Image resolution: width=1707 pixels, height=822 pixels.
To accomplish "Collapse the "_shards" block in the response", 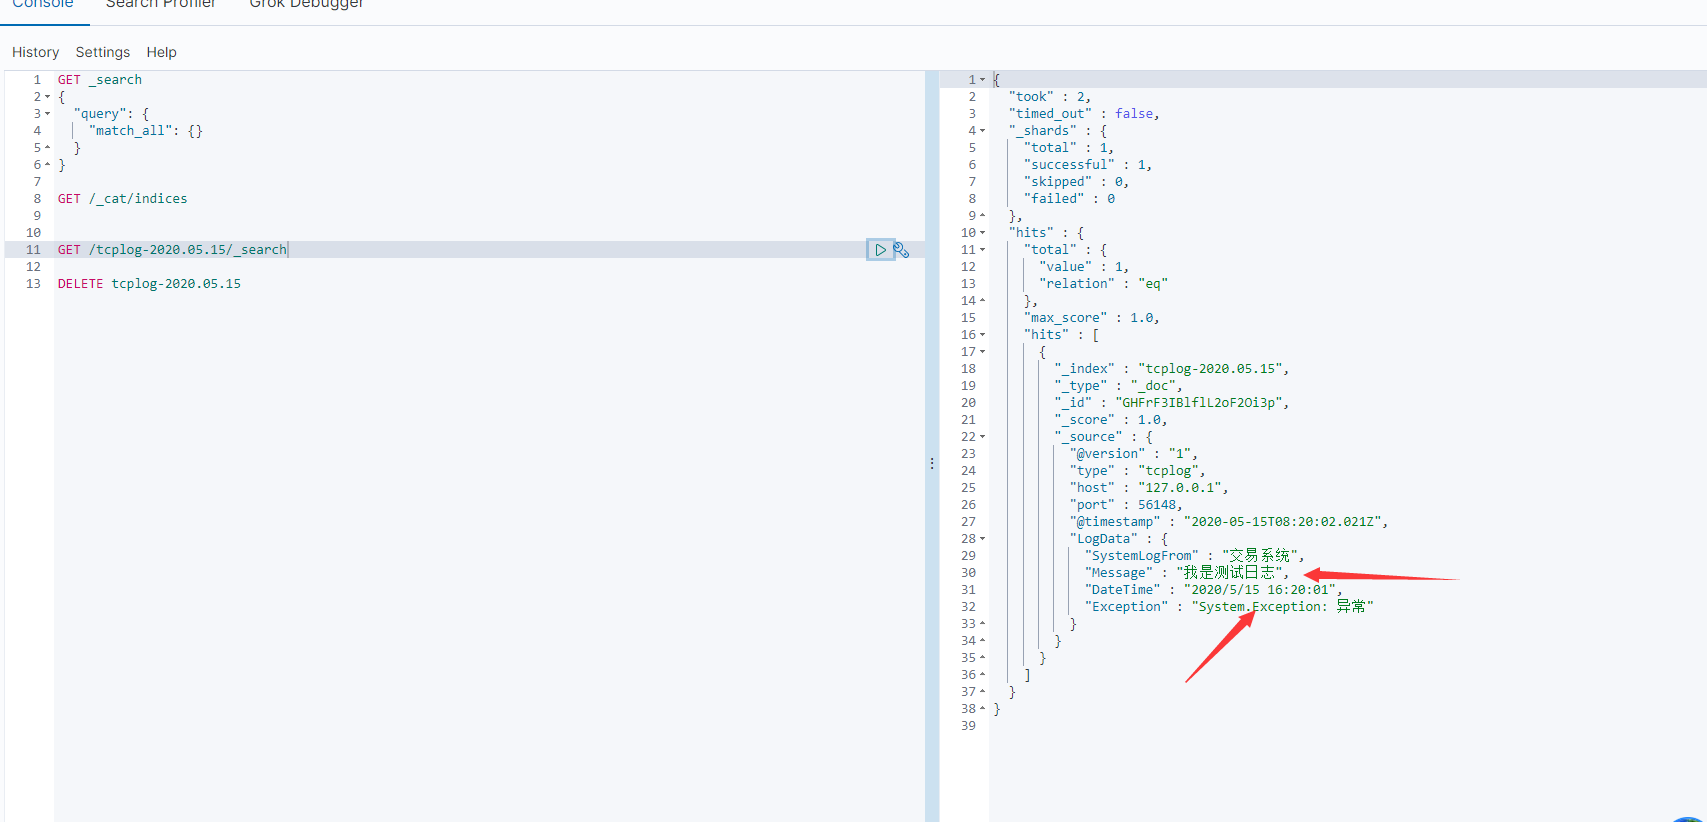I will coord(982,131).
